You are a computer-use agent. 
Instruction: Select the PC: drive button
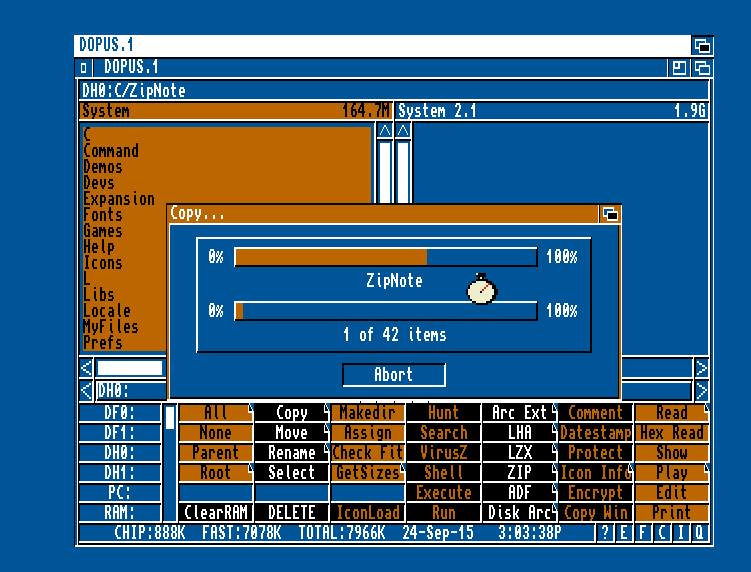pos(120,492)
